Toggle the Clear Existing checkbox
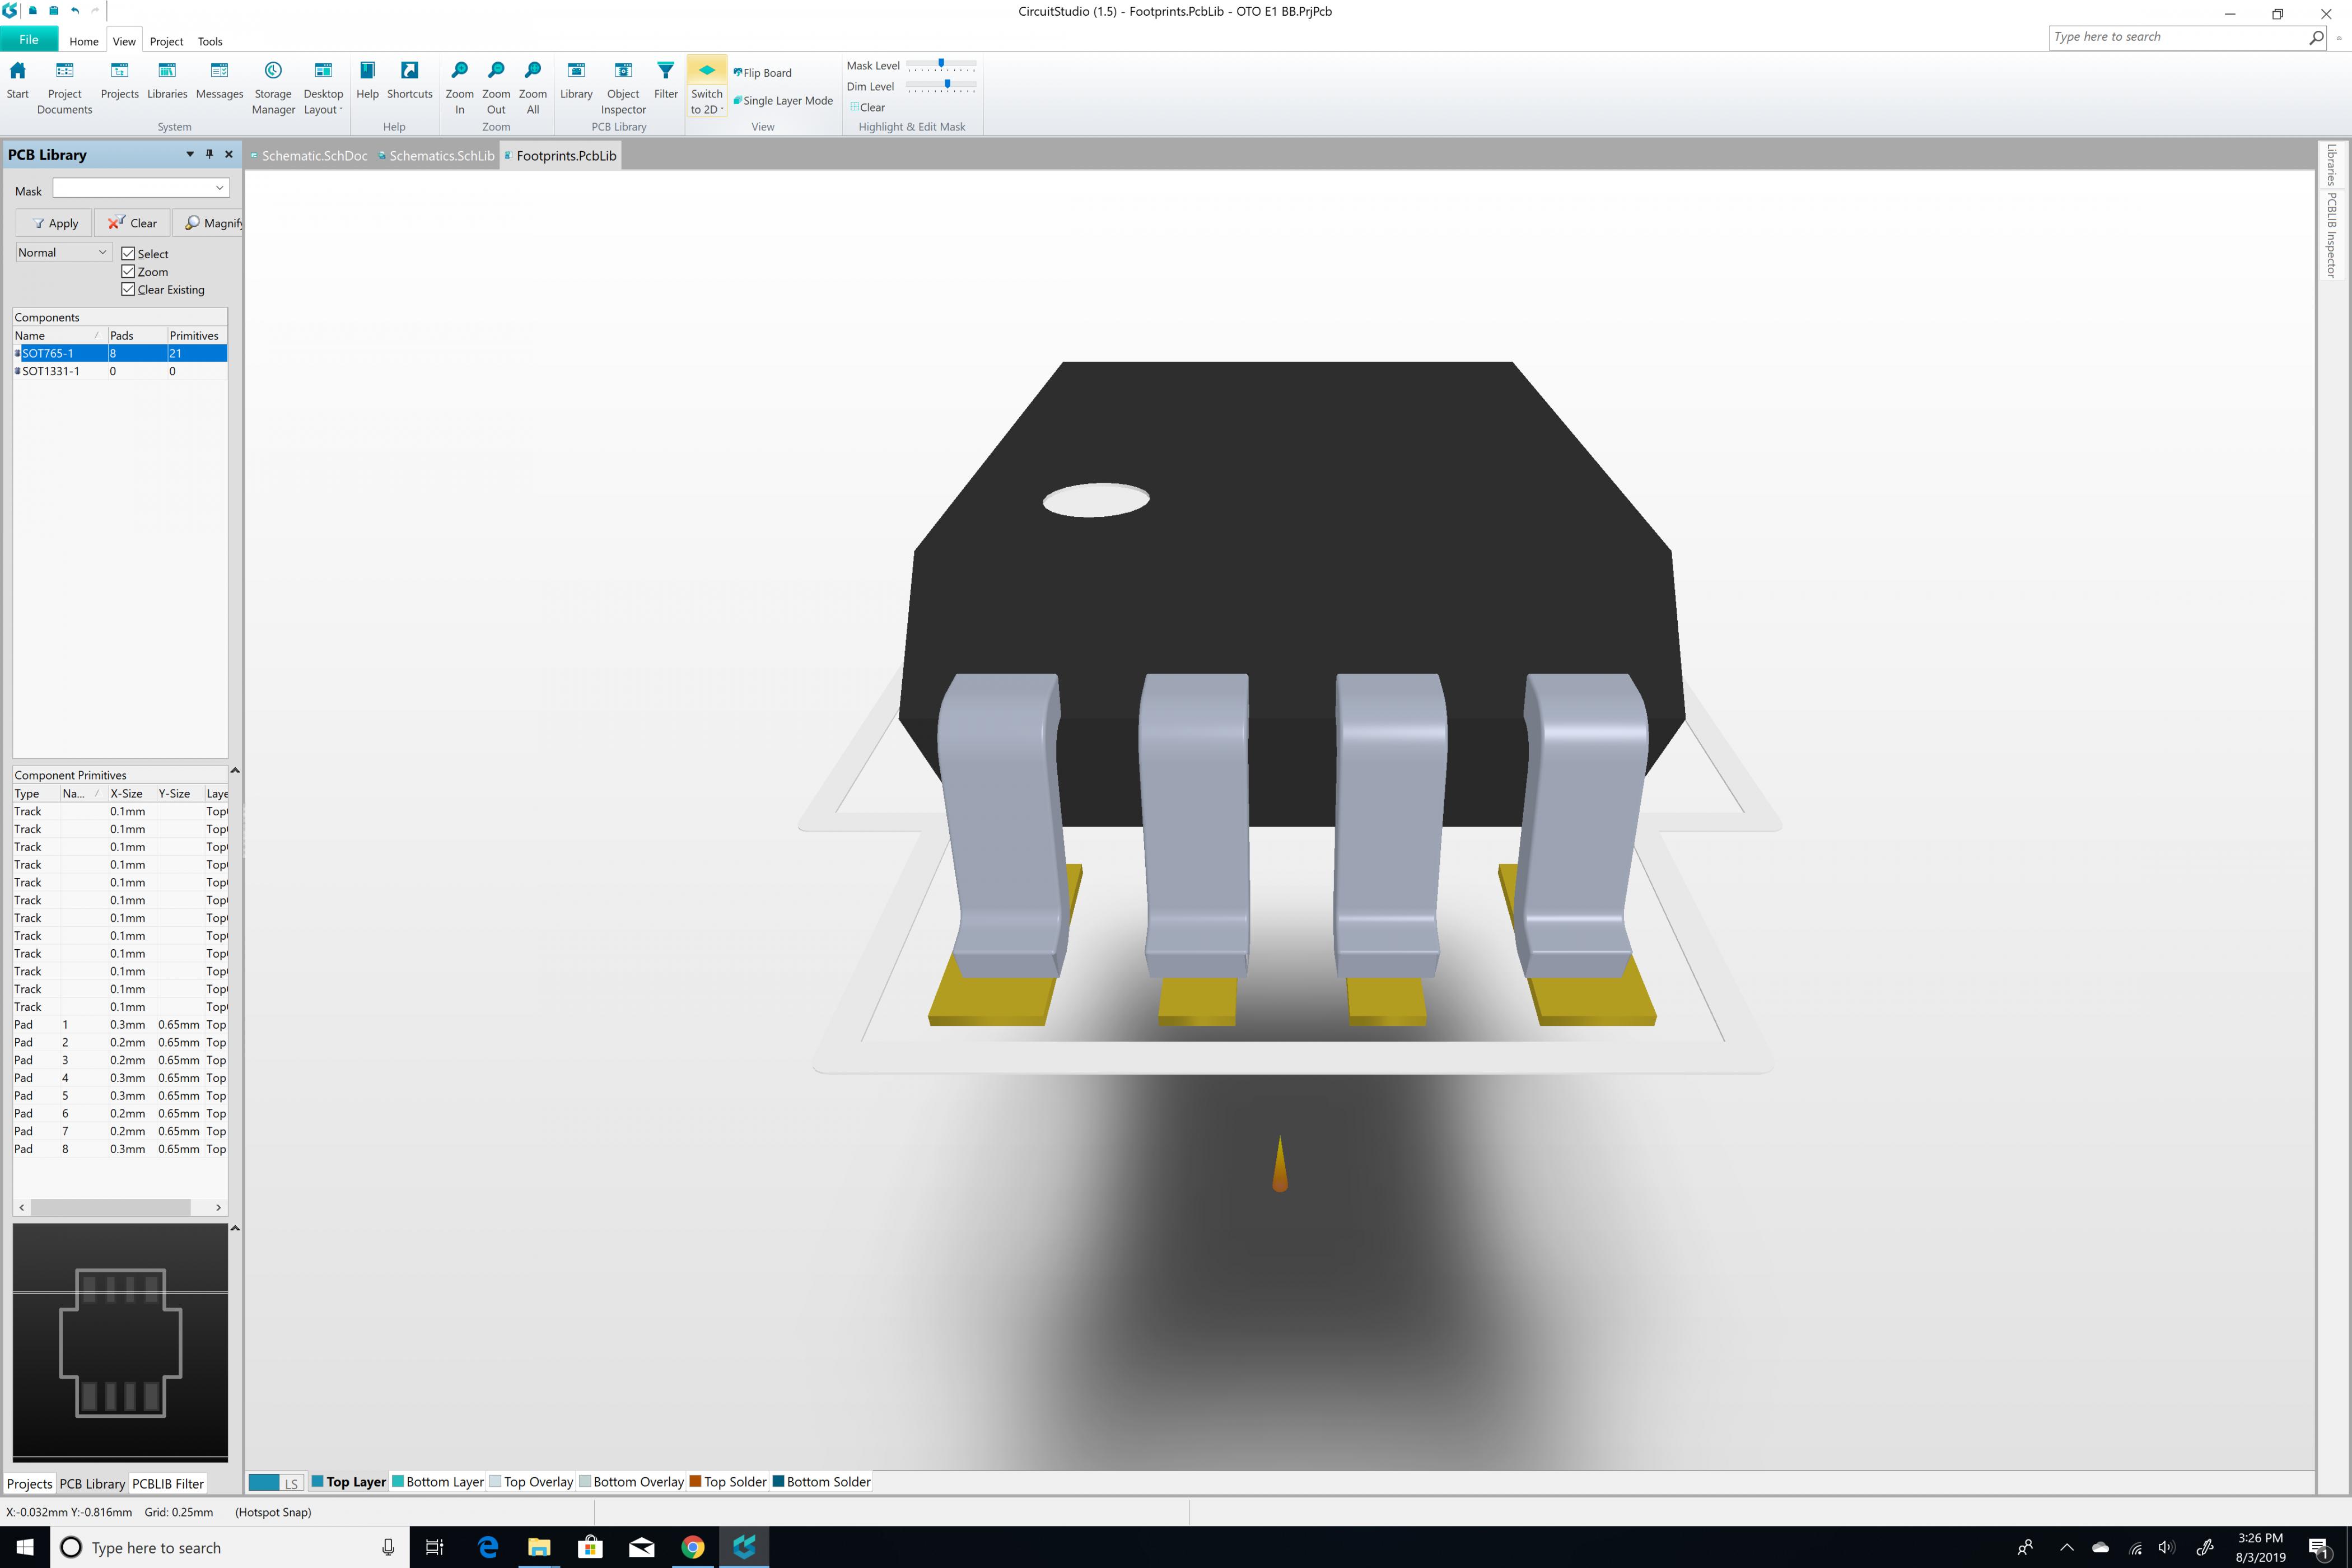 coord(128,290)
